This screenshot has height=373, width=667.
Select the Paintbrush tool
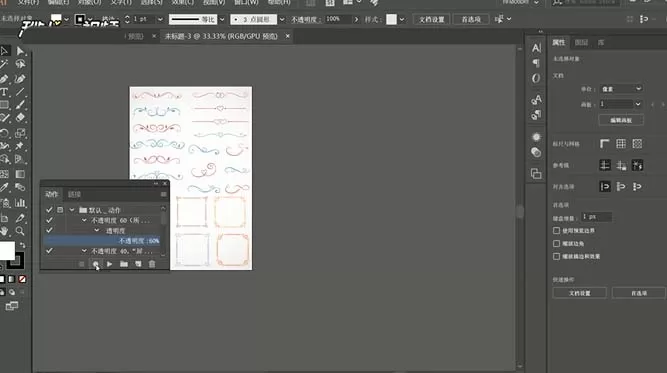tap(20, 105)
